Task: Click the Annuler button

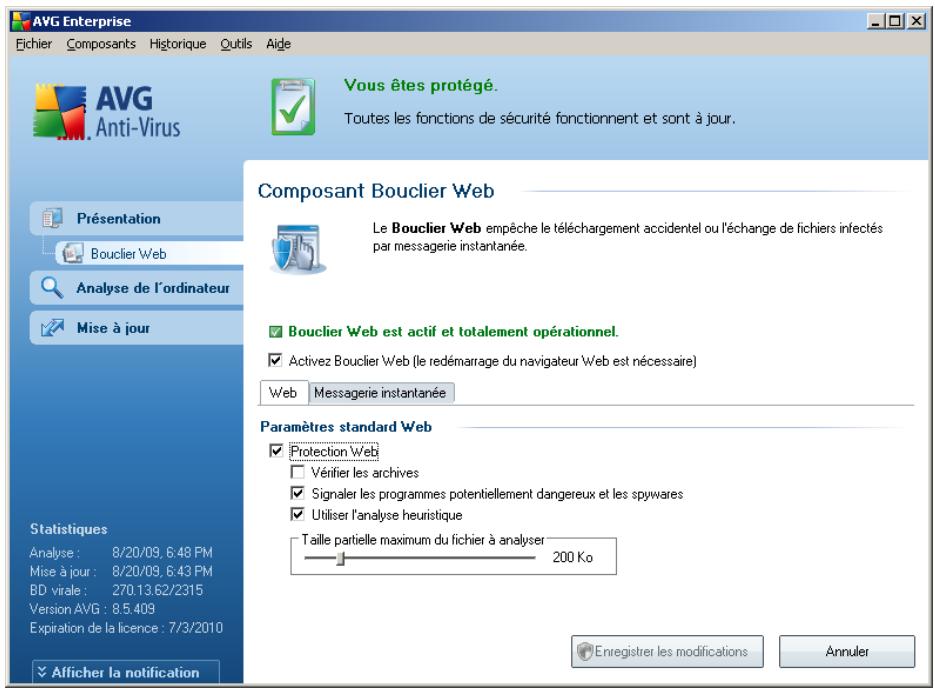Action: (x=847, y=651)
